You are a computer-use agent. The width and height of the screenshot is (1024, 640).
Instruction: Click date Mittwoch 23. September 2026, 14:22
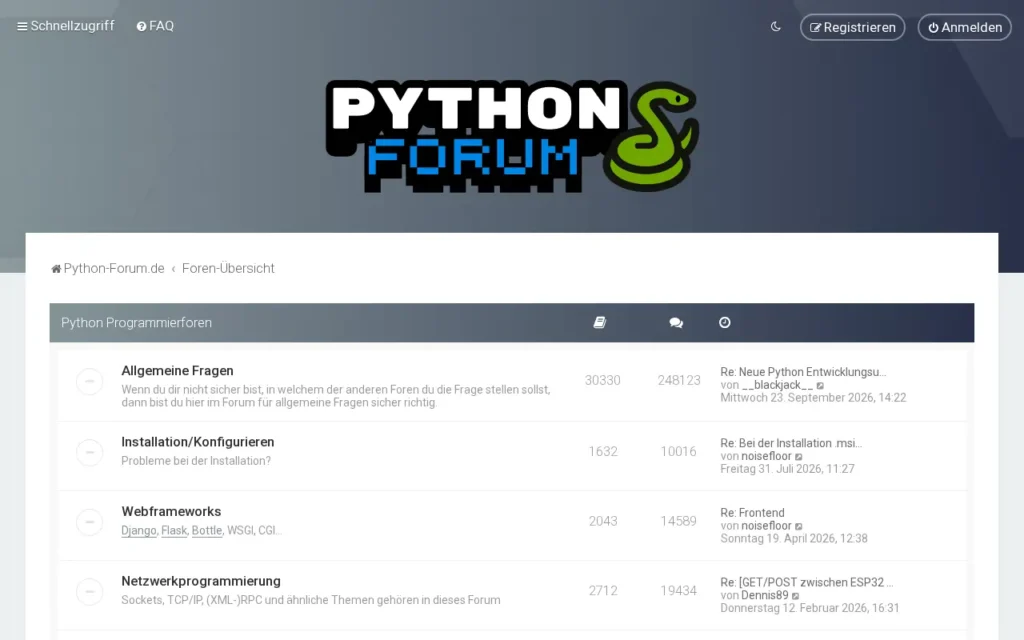click(813, 398)
